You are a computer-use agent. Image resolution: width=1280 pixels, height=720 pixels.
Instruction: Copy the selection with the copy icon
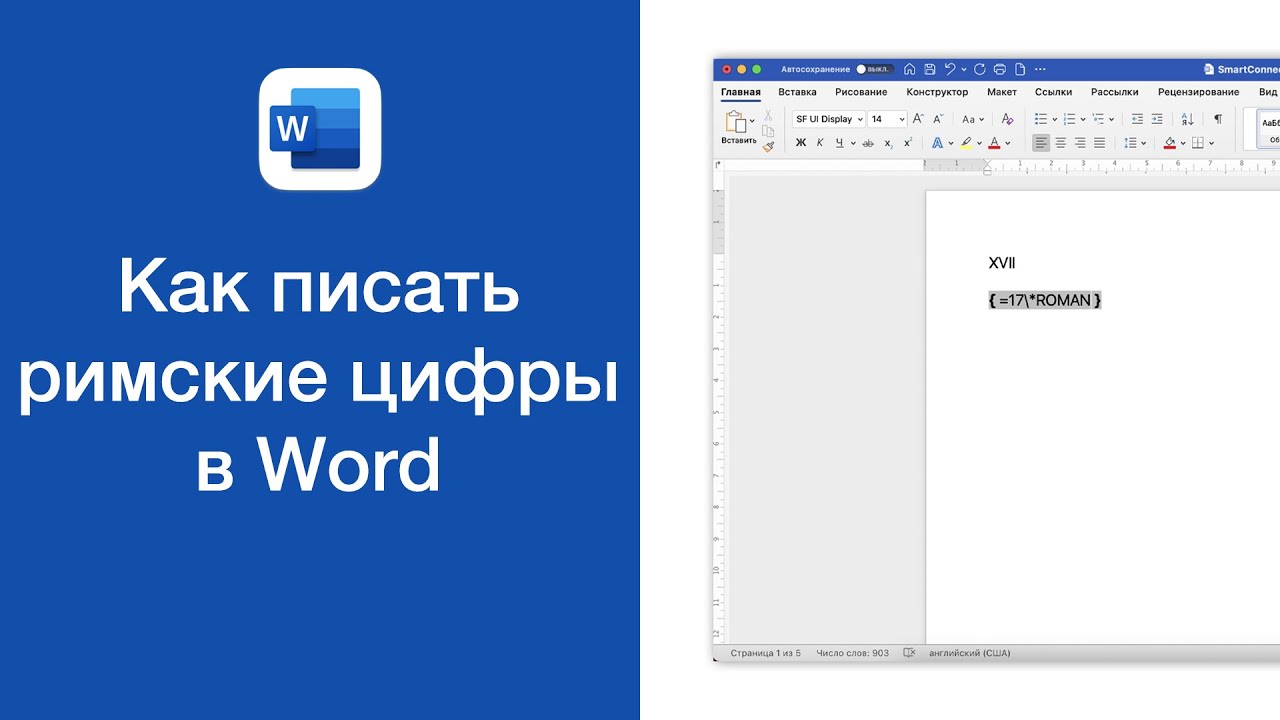[x=768, y=131]
